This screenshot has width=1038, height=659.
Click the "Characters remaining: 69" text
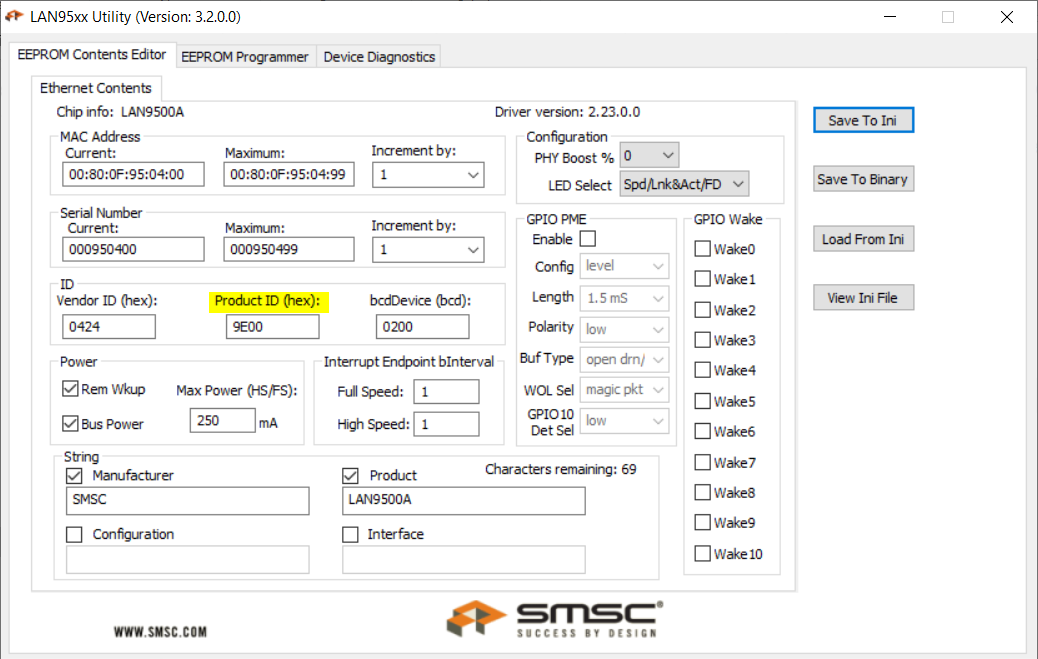click(561, 469)
